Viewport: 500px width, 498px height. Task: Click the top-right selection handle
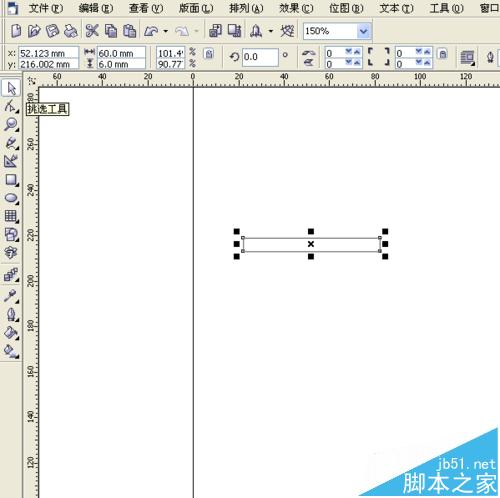point(385,231)
